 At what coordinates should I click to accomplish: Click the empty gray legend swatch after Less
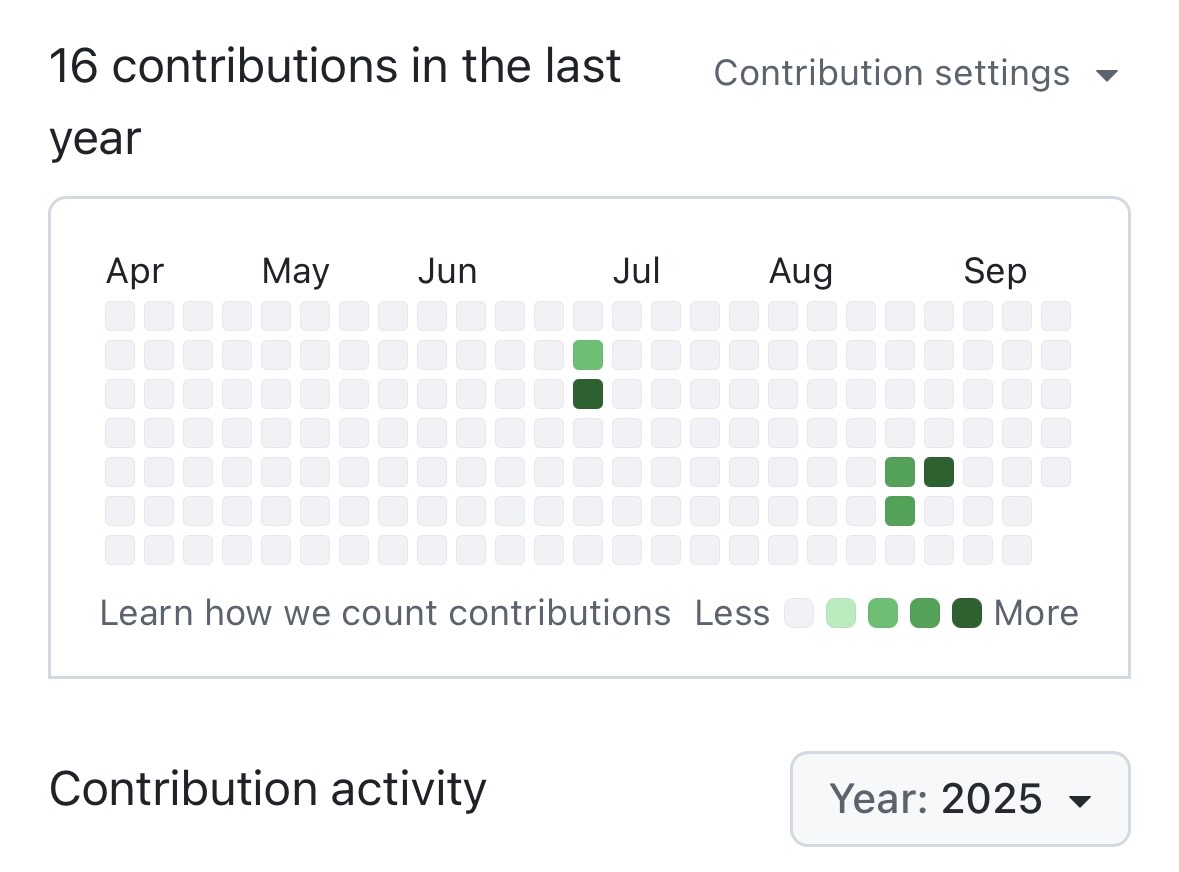pos(799,613)
